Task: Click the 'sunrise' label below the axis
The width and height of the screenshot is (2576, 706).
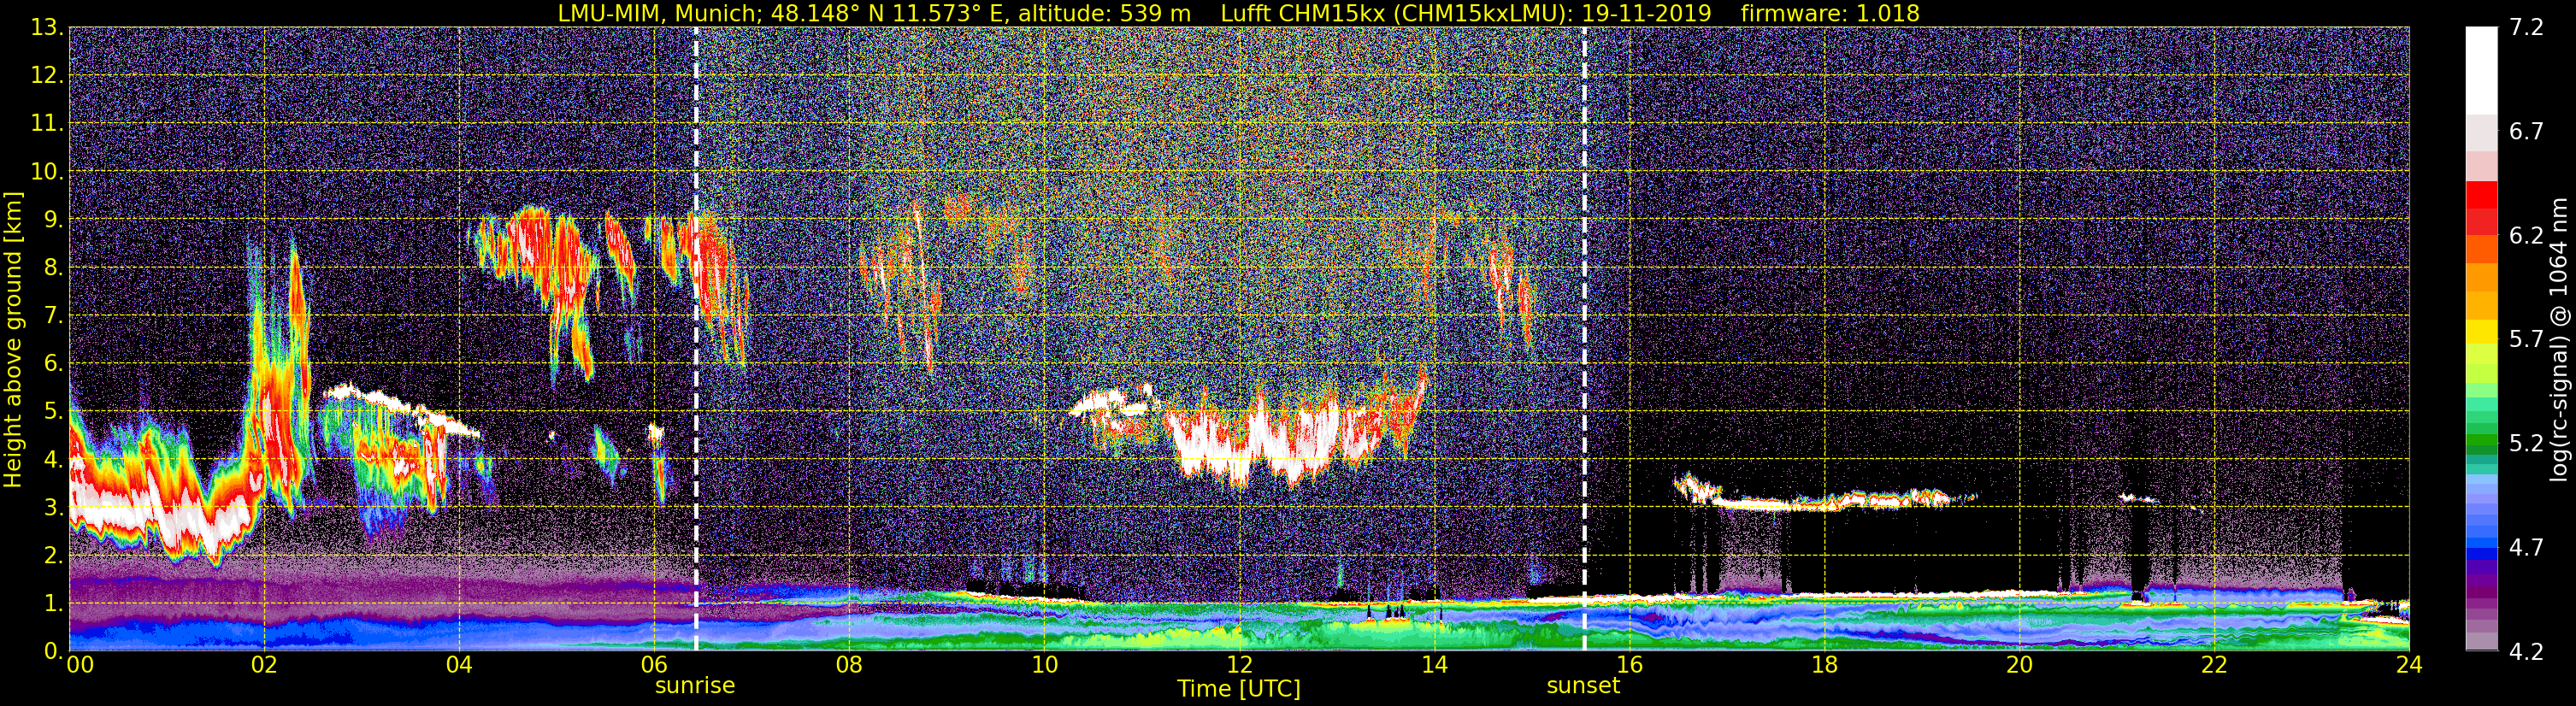Action: pyautogui.click(x=694, y=686)
